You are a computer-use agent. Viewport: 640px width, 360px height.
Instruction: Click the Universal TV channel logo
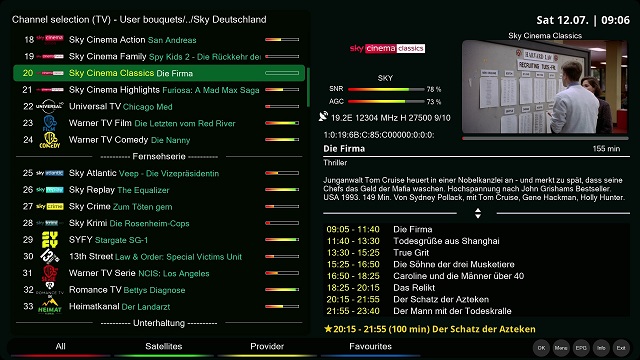[x=49, y=106]
